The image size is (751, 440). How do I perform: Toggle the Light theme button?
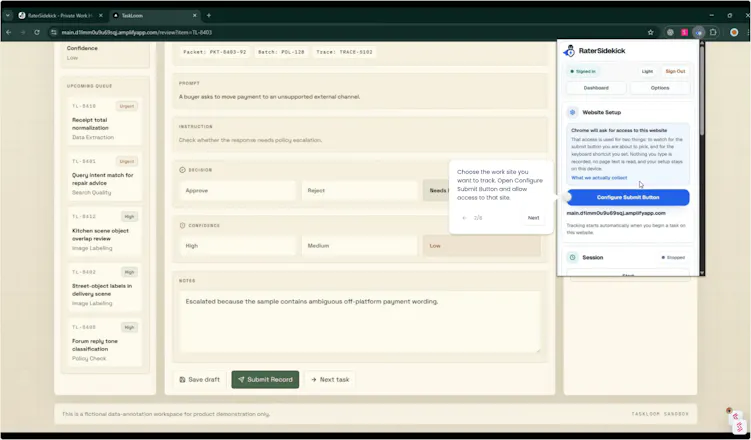[x=647, y=71]
